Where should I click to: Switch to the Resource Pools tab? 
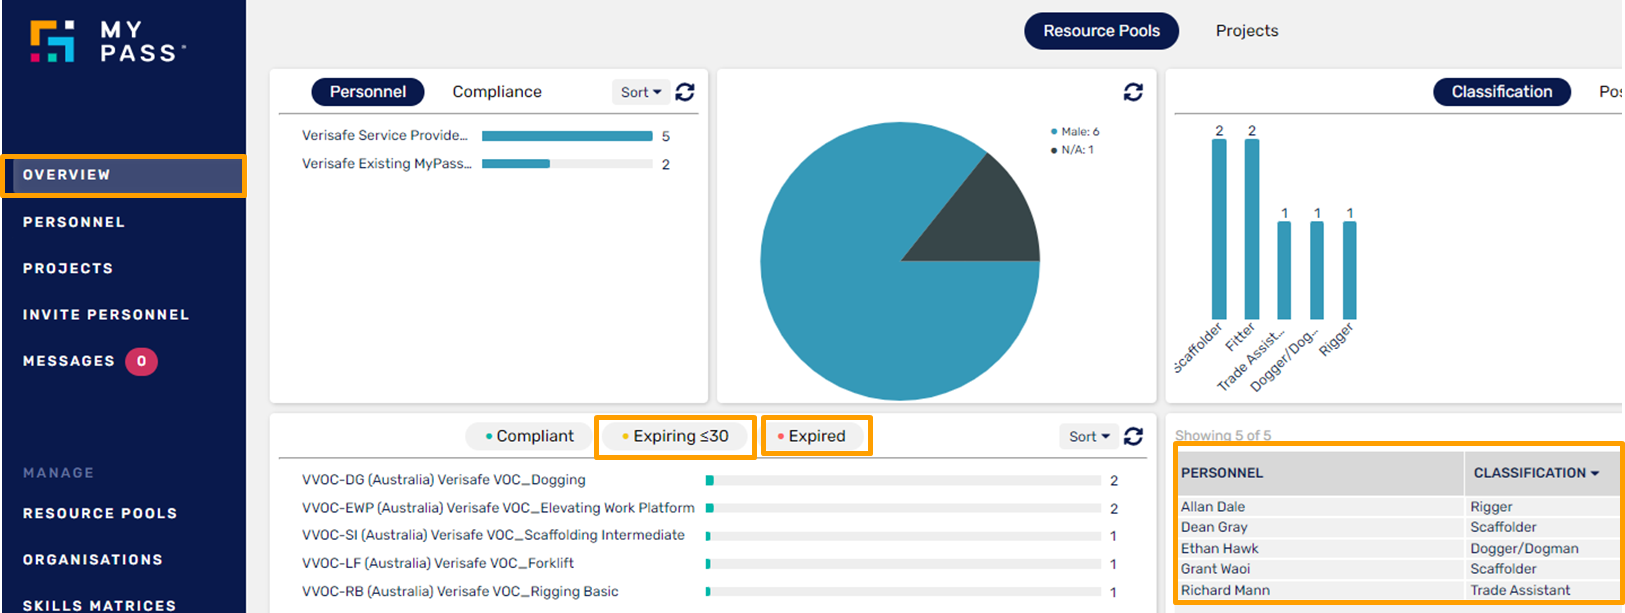point(1101,31)
